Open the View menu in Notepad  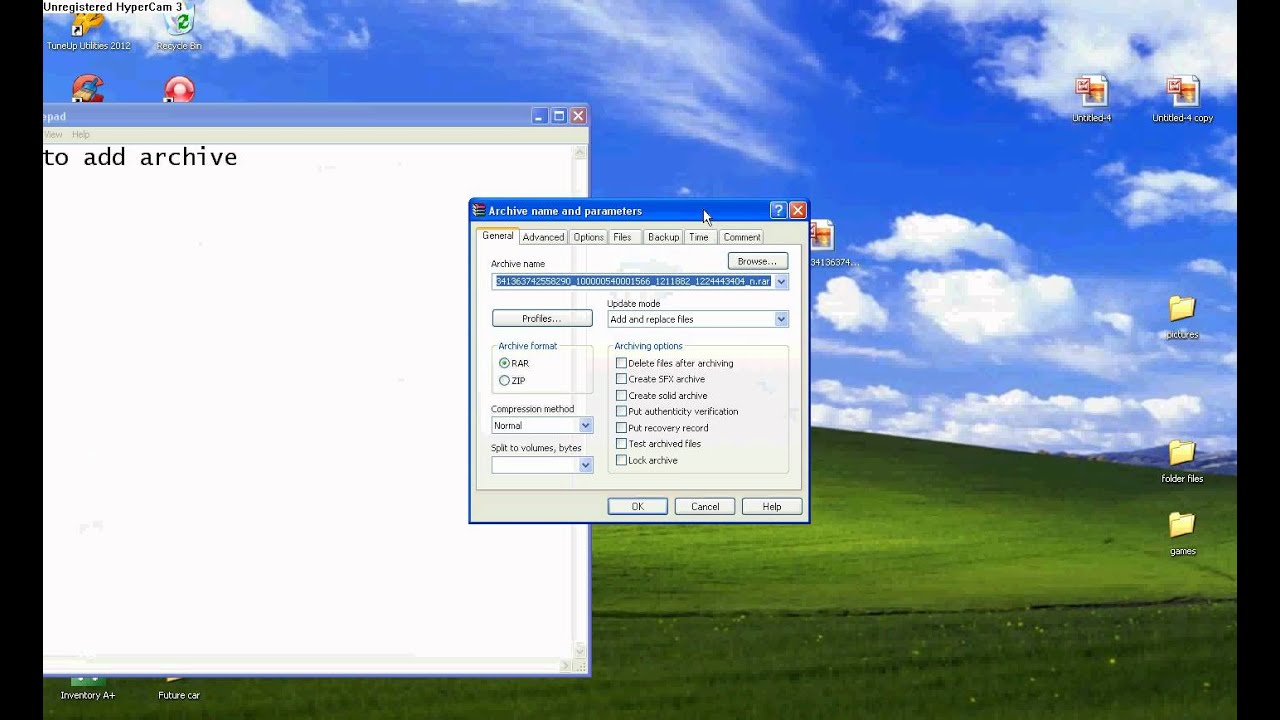tap(53, 134)
